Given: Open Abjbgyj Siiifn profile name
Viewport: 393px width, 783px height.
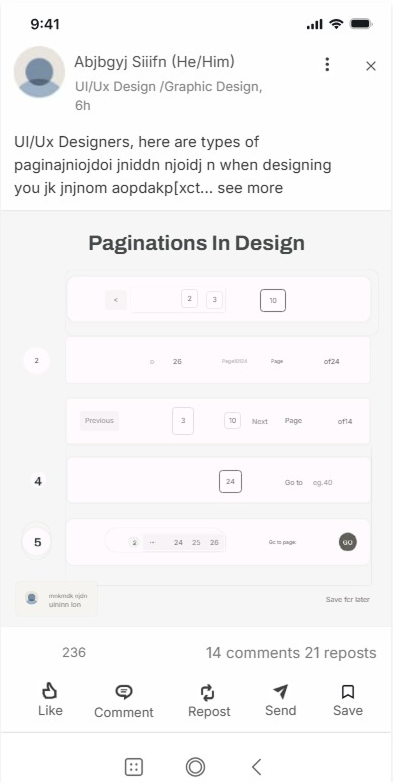Looking at the screenshot, I should (x=154, y=62).
